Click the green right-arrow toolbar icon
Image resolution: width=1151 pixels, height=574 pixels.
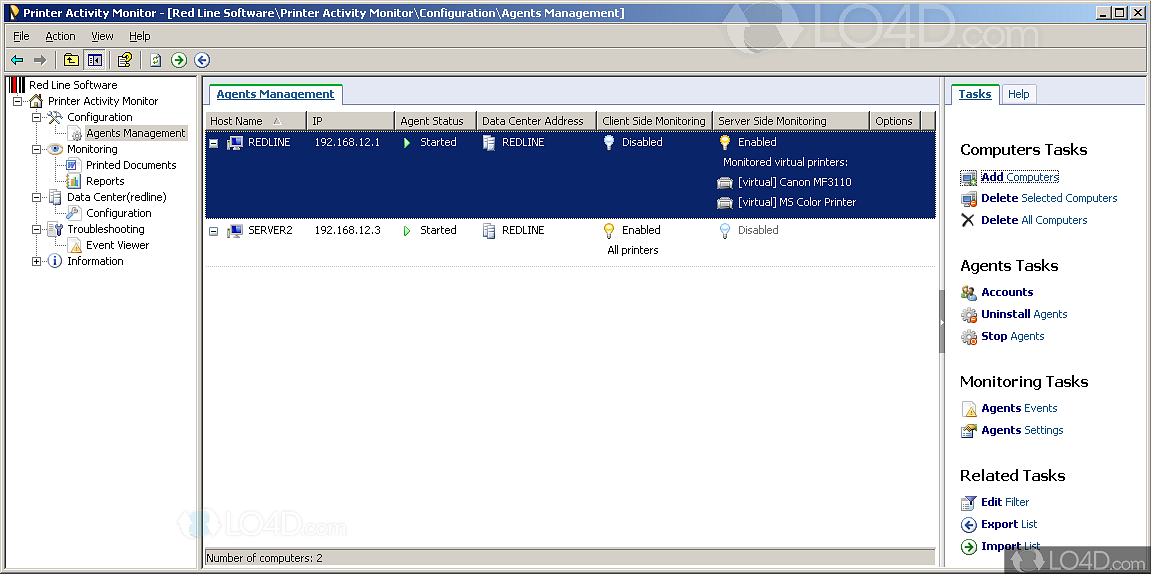(179, 60)
